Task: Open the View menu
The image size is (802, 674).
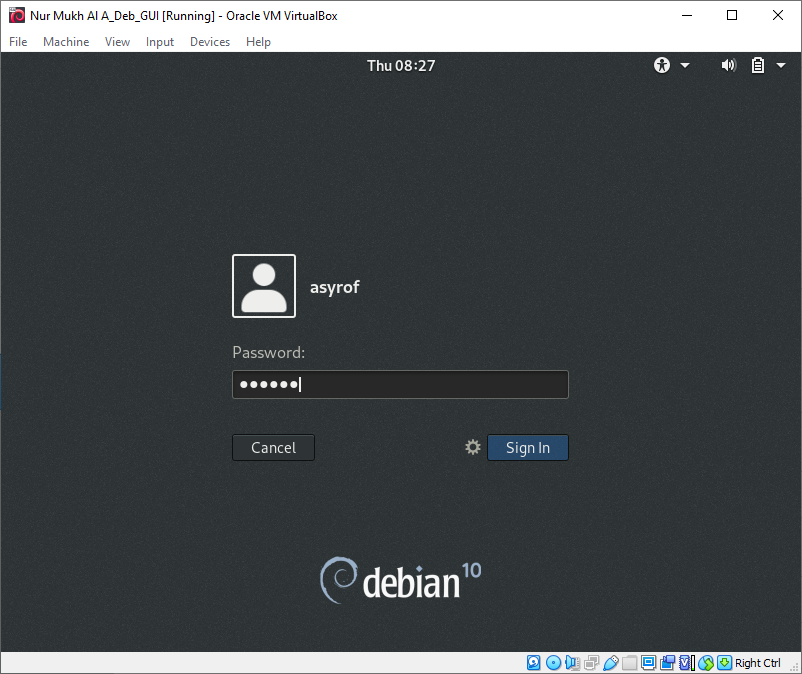Action: pos(117,42)
